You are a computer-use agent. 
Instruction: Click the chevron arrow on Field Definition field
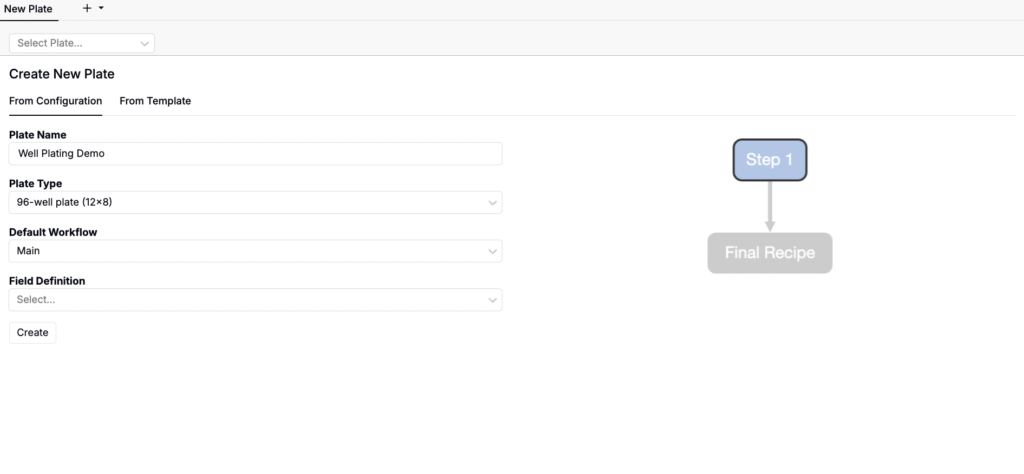[x=492, y=300]
